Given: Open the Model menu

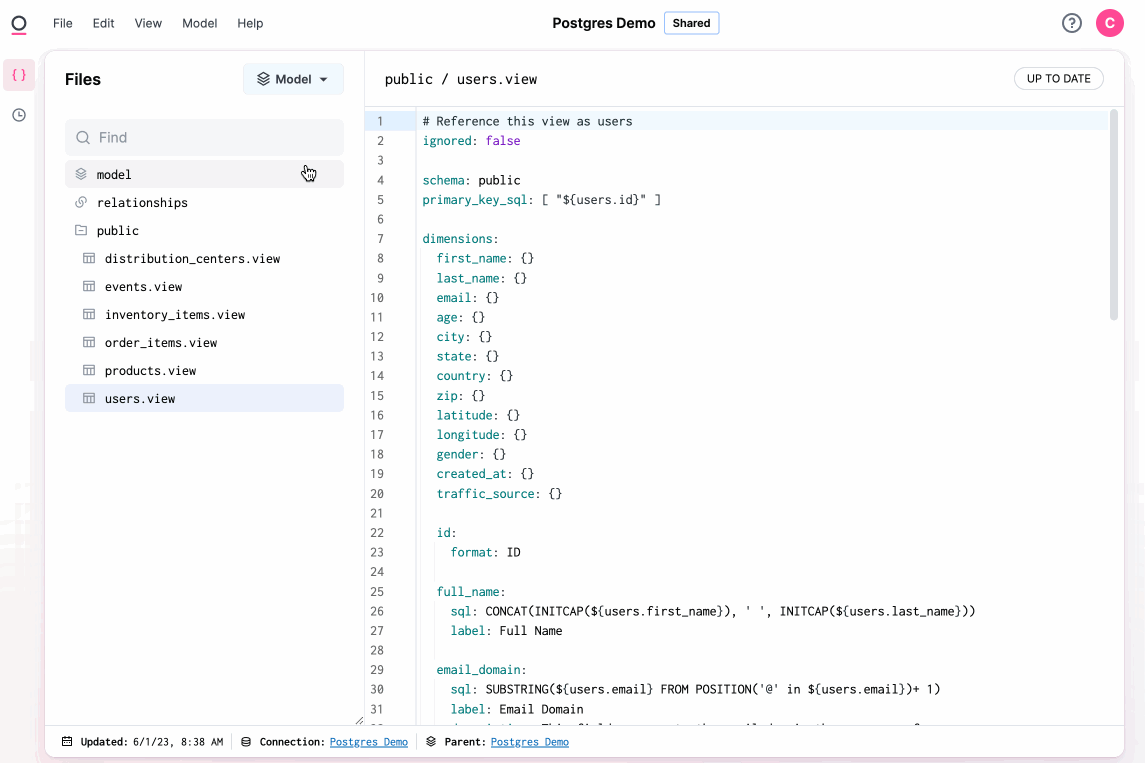Looking at the screenshot, I should 199,23.
